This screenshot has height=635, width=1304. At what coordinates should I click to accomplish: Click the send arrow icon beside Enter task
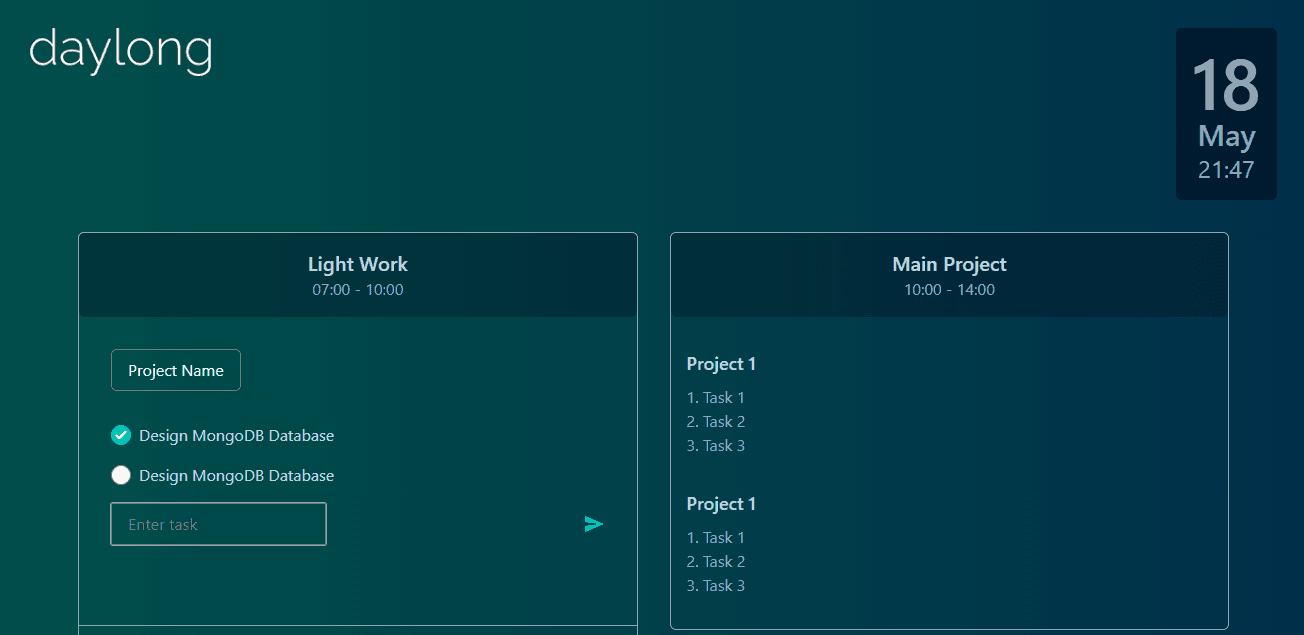pyautogui.click(x=594, y=524)
